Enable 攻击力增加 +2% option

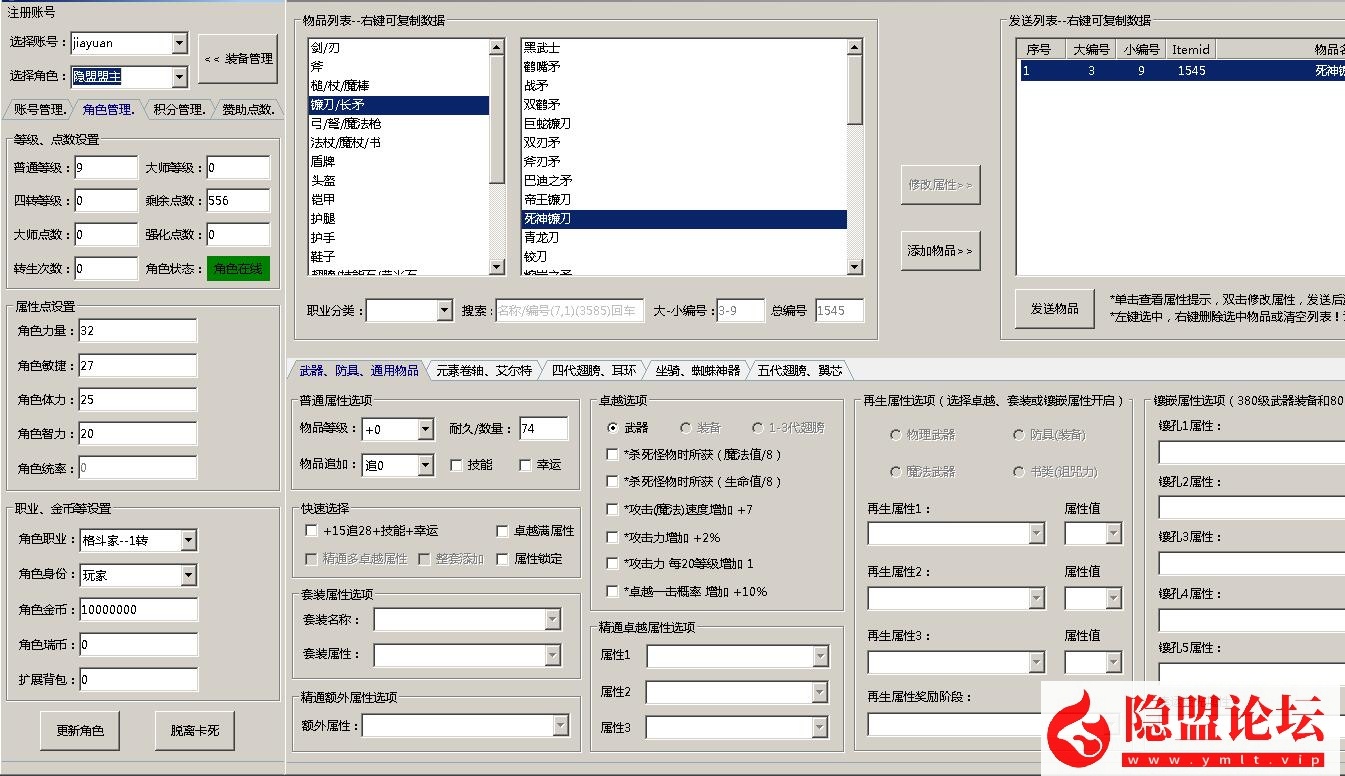pos(613,537)
